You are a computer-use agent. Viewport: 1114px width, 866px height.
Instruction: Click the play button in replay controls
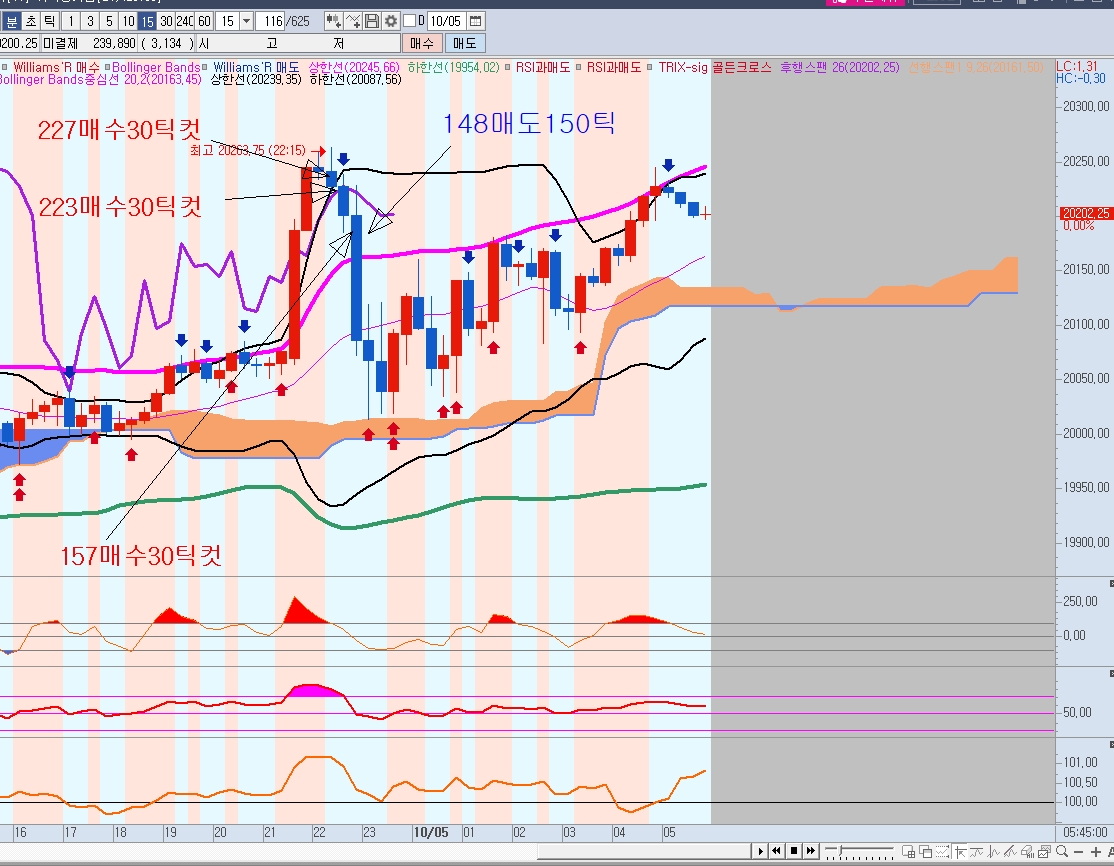coord(761,851)
